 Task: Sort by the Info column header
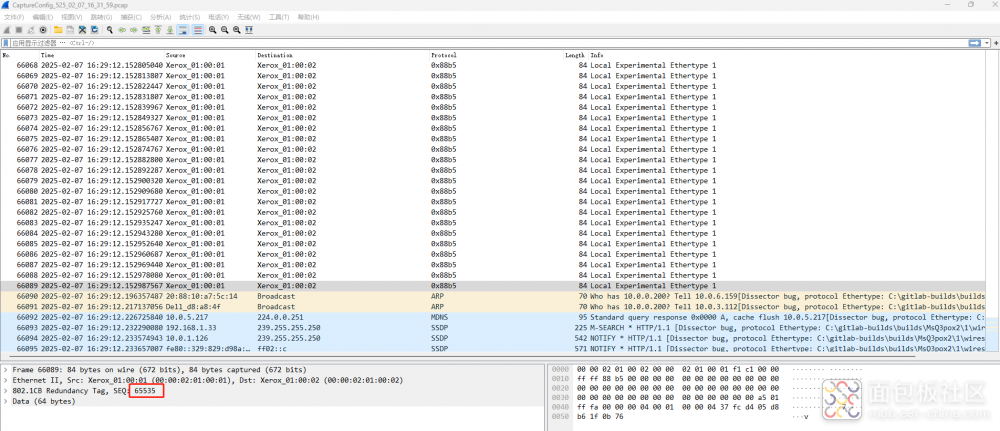point(786,55)
